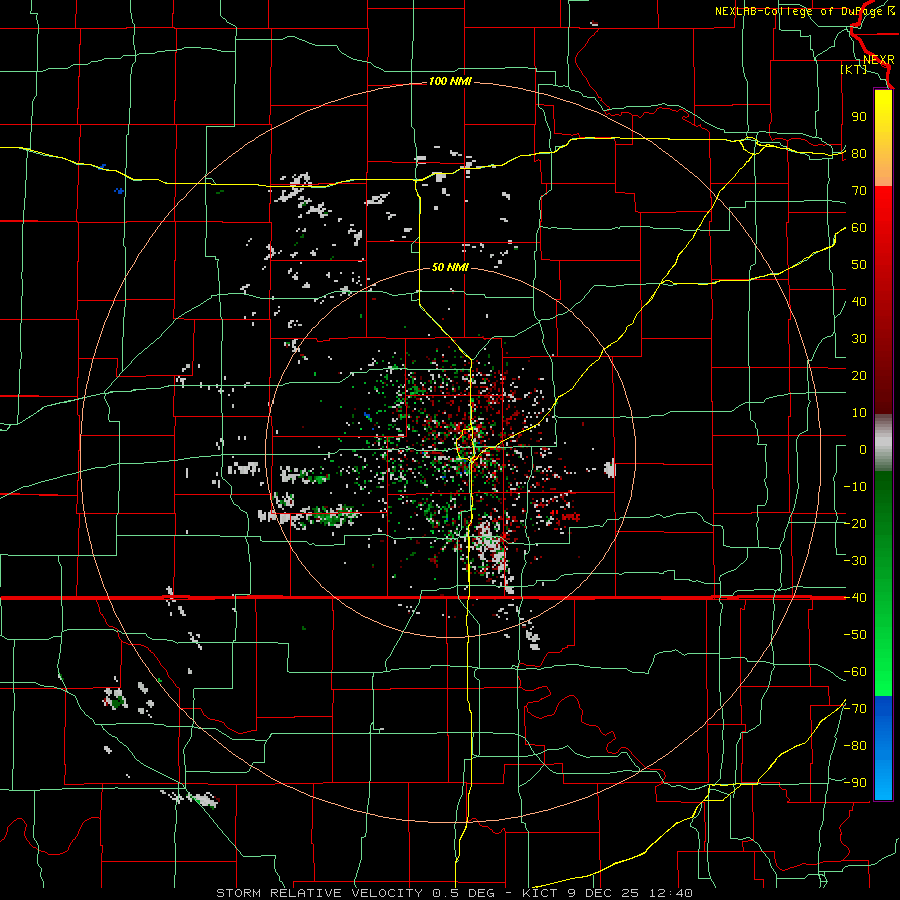
Task: Click the -20 value on velocity scale
Action: (855, 523)
